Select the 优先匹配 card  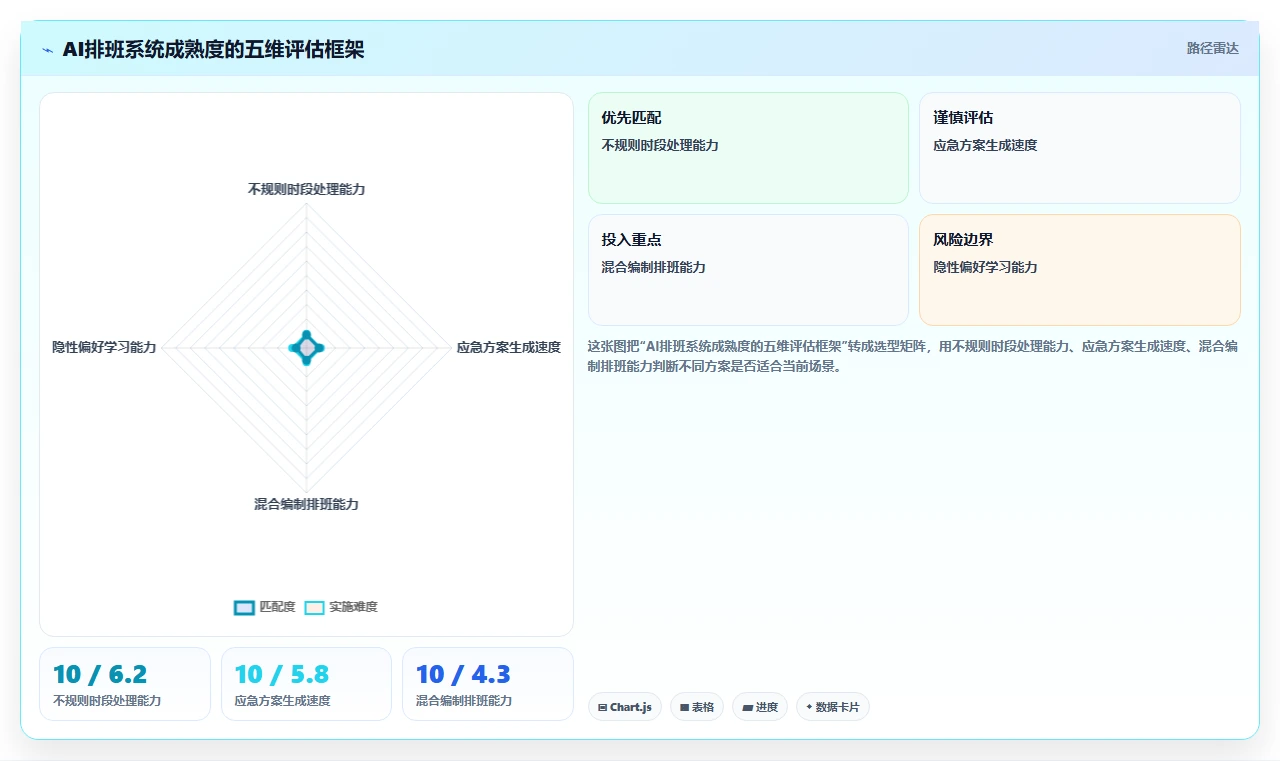[748, 148]
